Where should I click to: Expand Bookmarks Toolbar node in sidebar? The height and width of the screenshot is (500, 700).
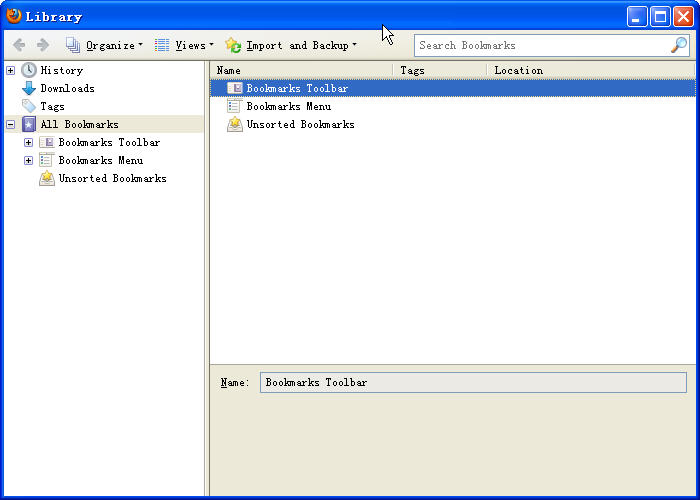[28, 142]
